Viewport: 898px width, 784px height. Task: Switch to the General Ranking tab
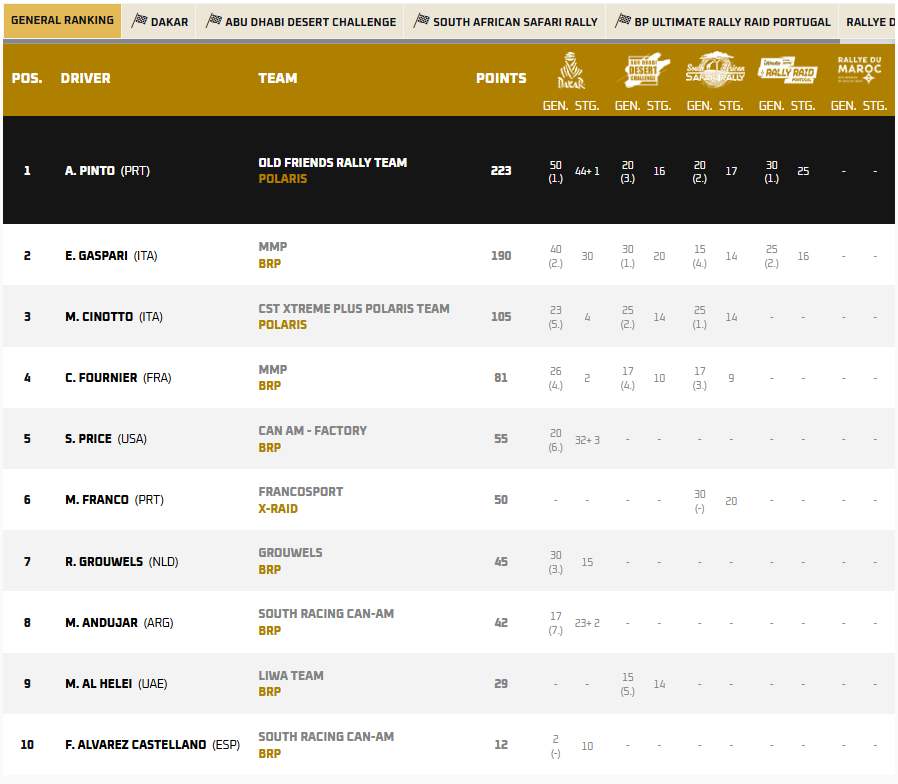61,21
